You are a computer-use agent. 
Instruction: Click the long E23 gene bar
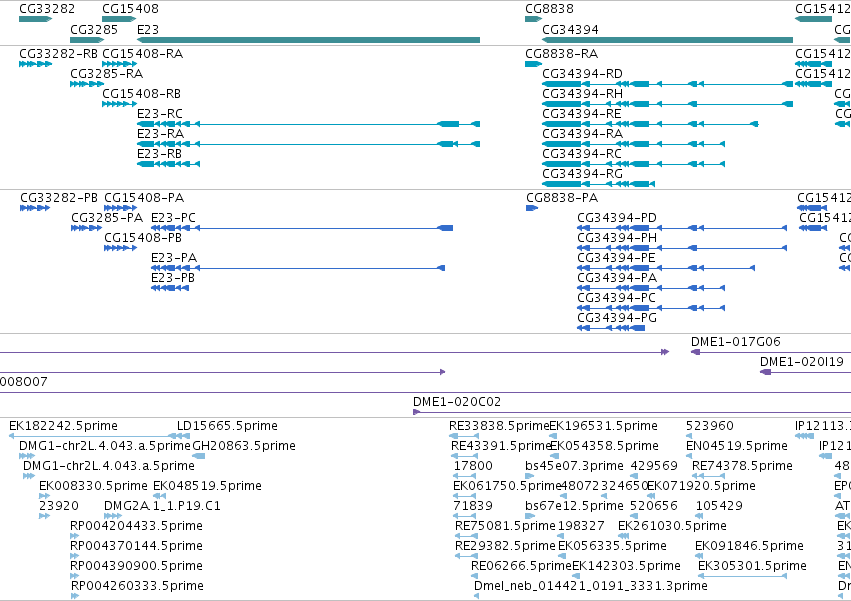point(308,40)
